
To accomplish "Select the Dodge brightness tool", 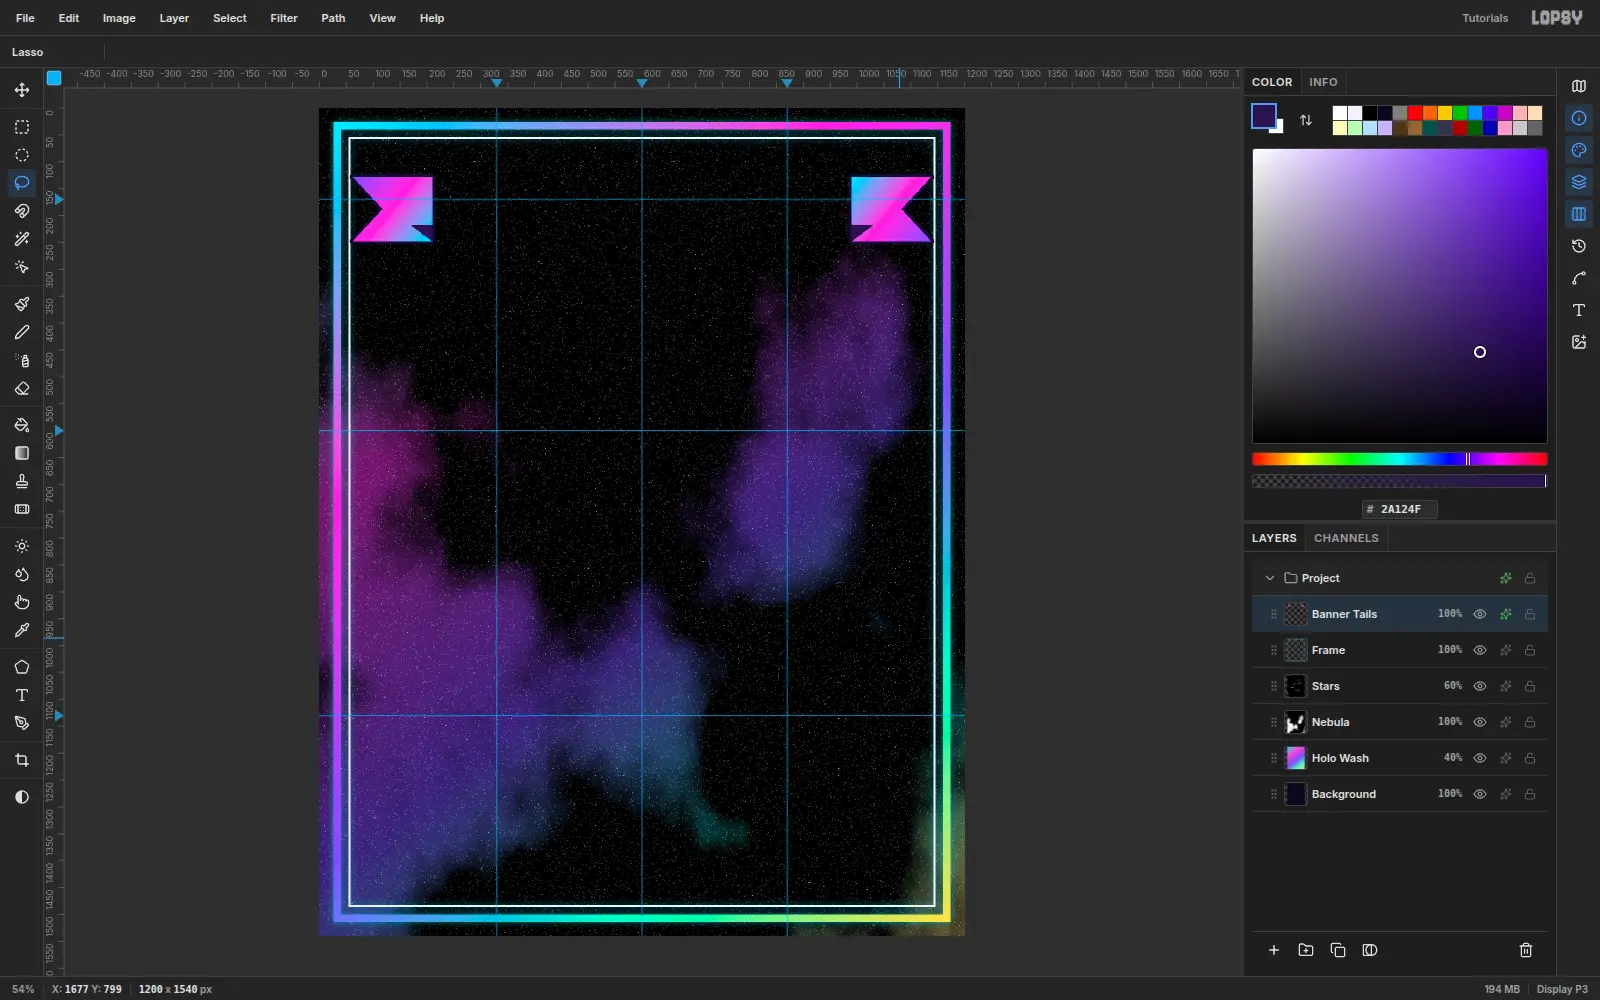I will [22, 546].
